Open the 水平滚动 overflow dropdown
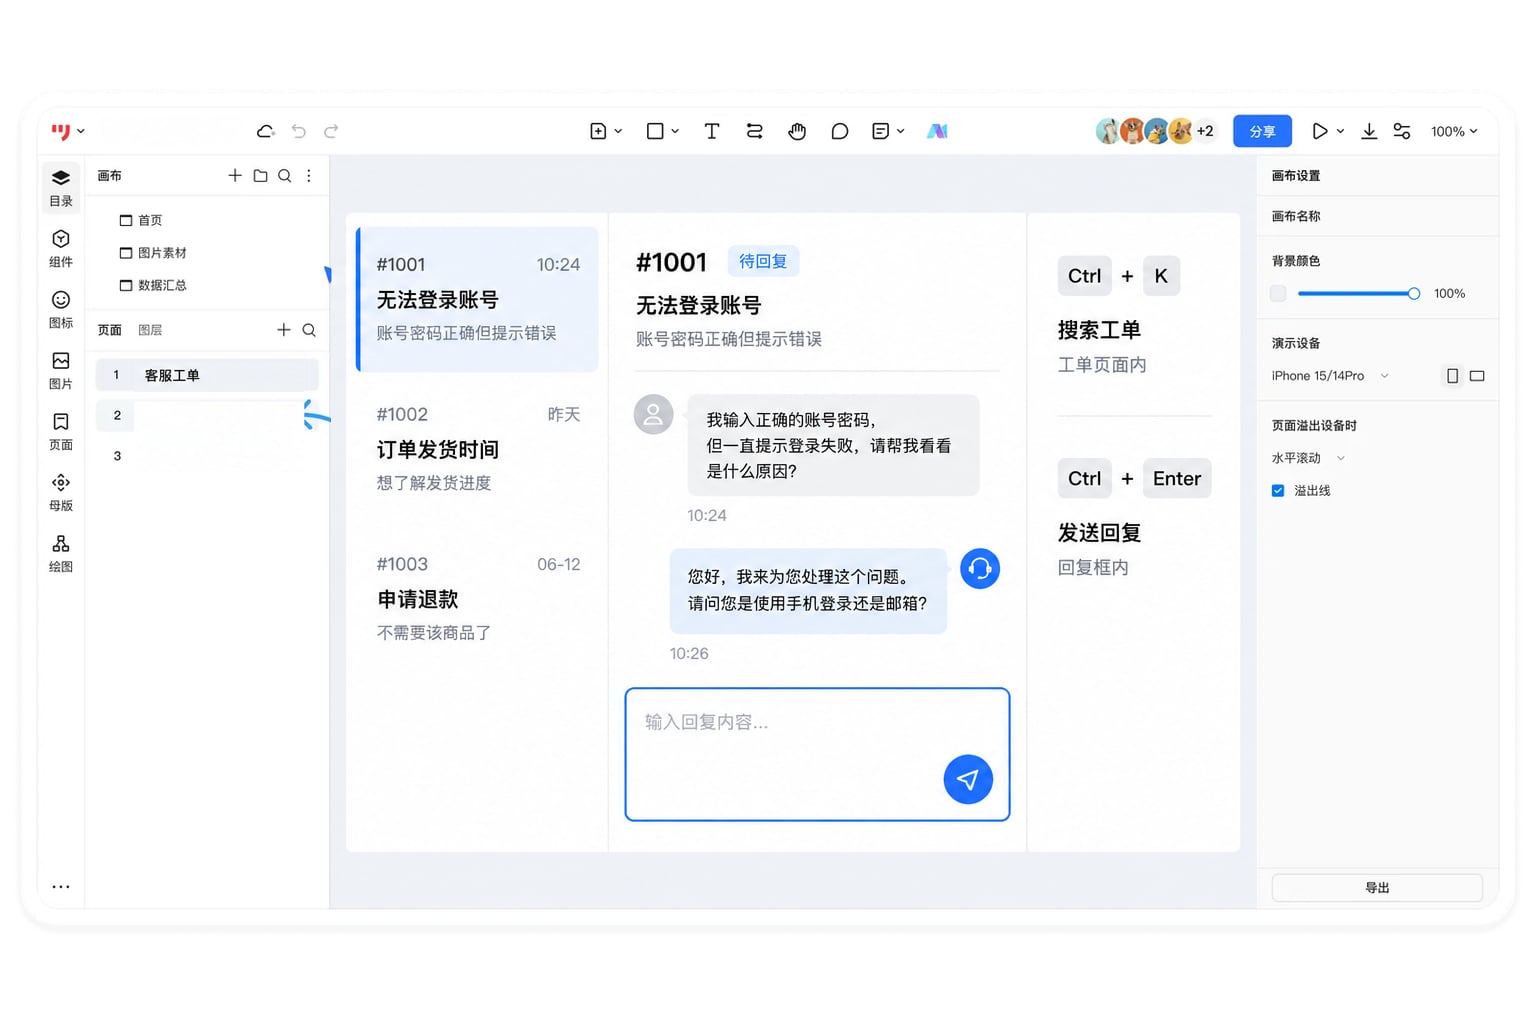The height and width of the screenshot is (1024, 1536). [1308, 458]
